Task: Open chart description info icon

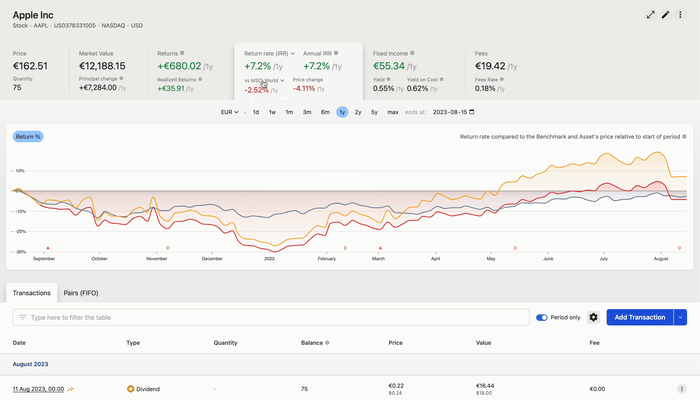Action: 684,137
